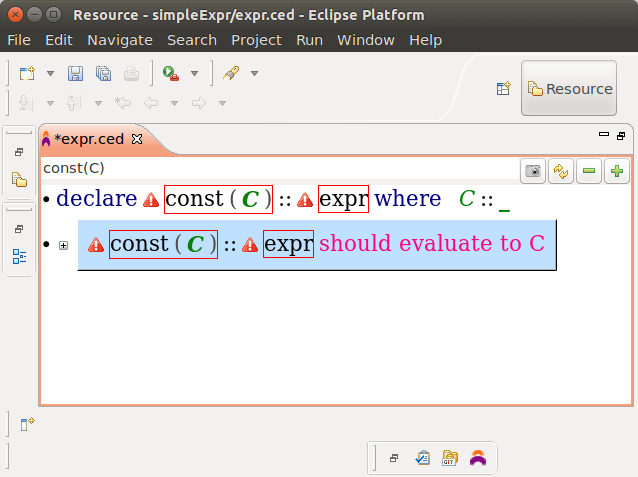Click the outline view icon in left sidebar
Image resolution: width=638 pixels, height=477 pixels.
point(19,256)
